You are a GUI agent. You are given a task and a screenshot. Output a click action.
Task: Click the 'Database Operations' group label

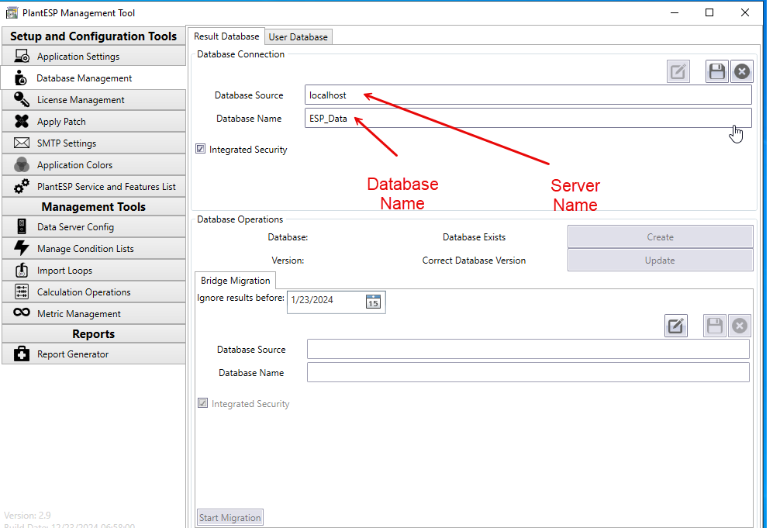[x=240, y=219]
